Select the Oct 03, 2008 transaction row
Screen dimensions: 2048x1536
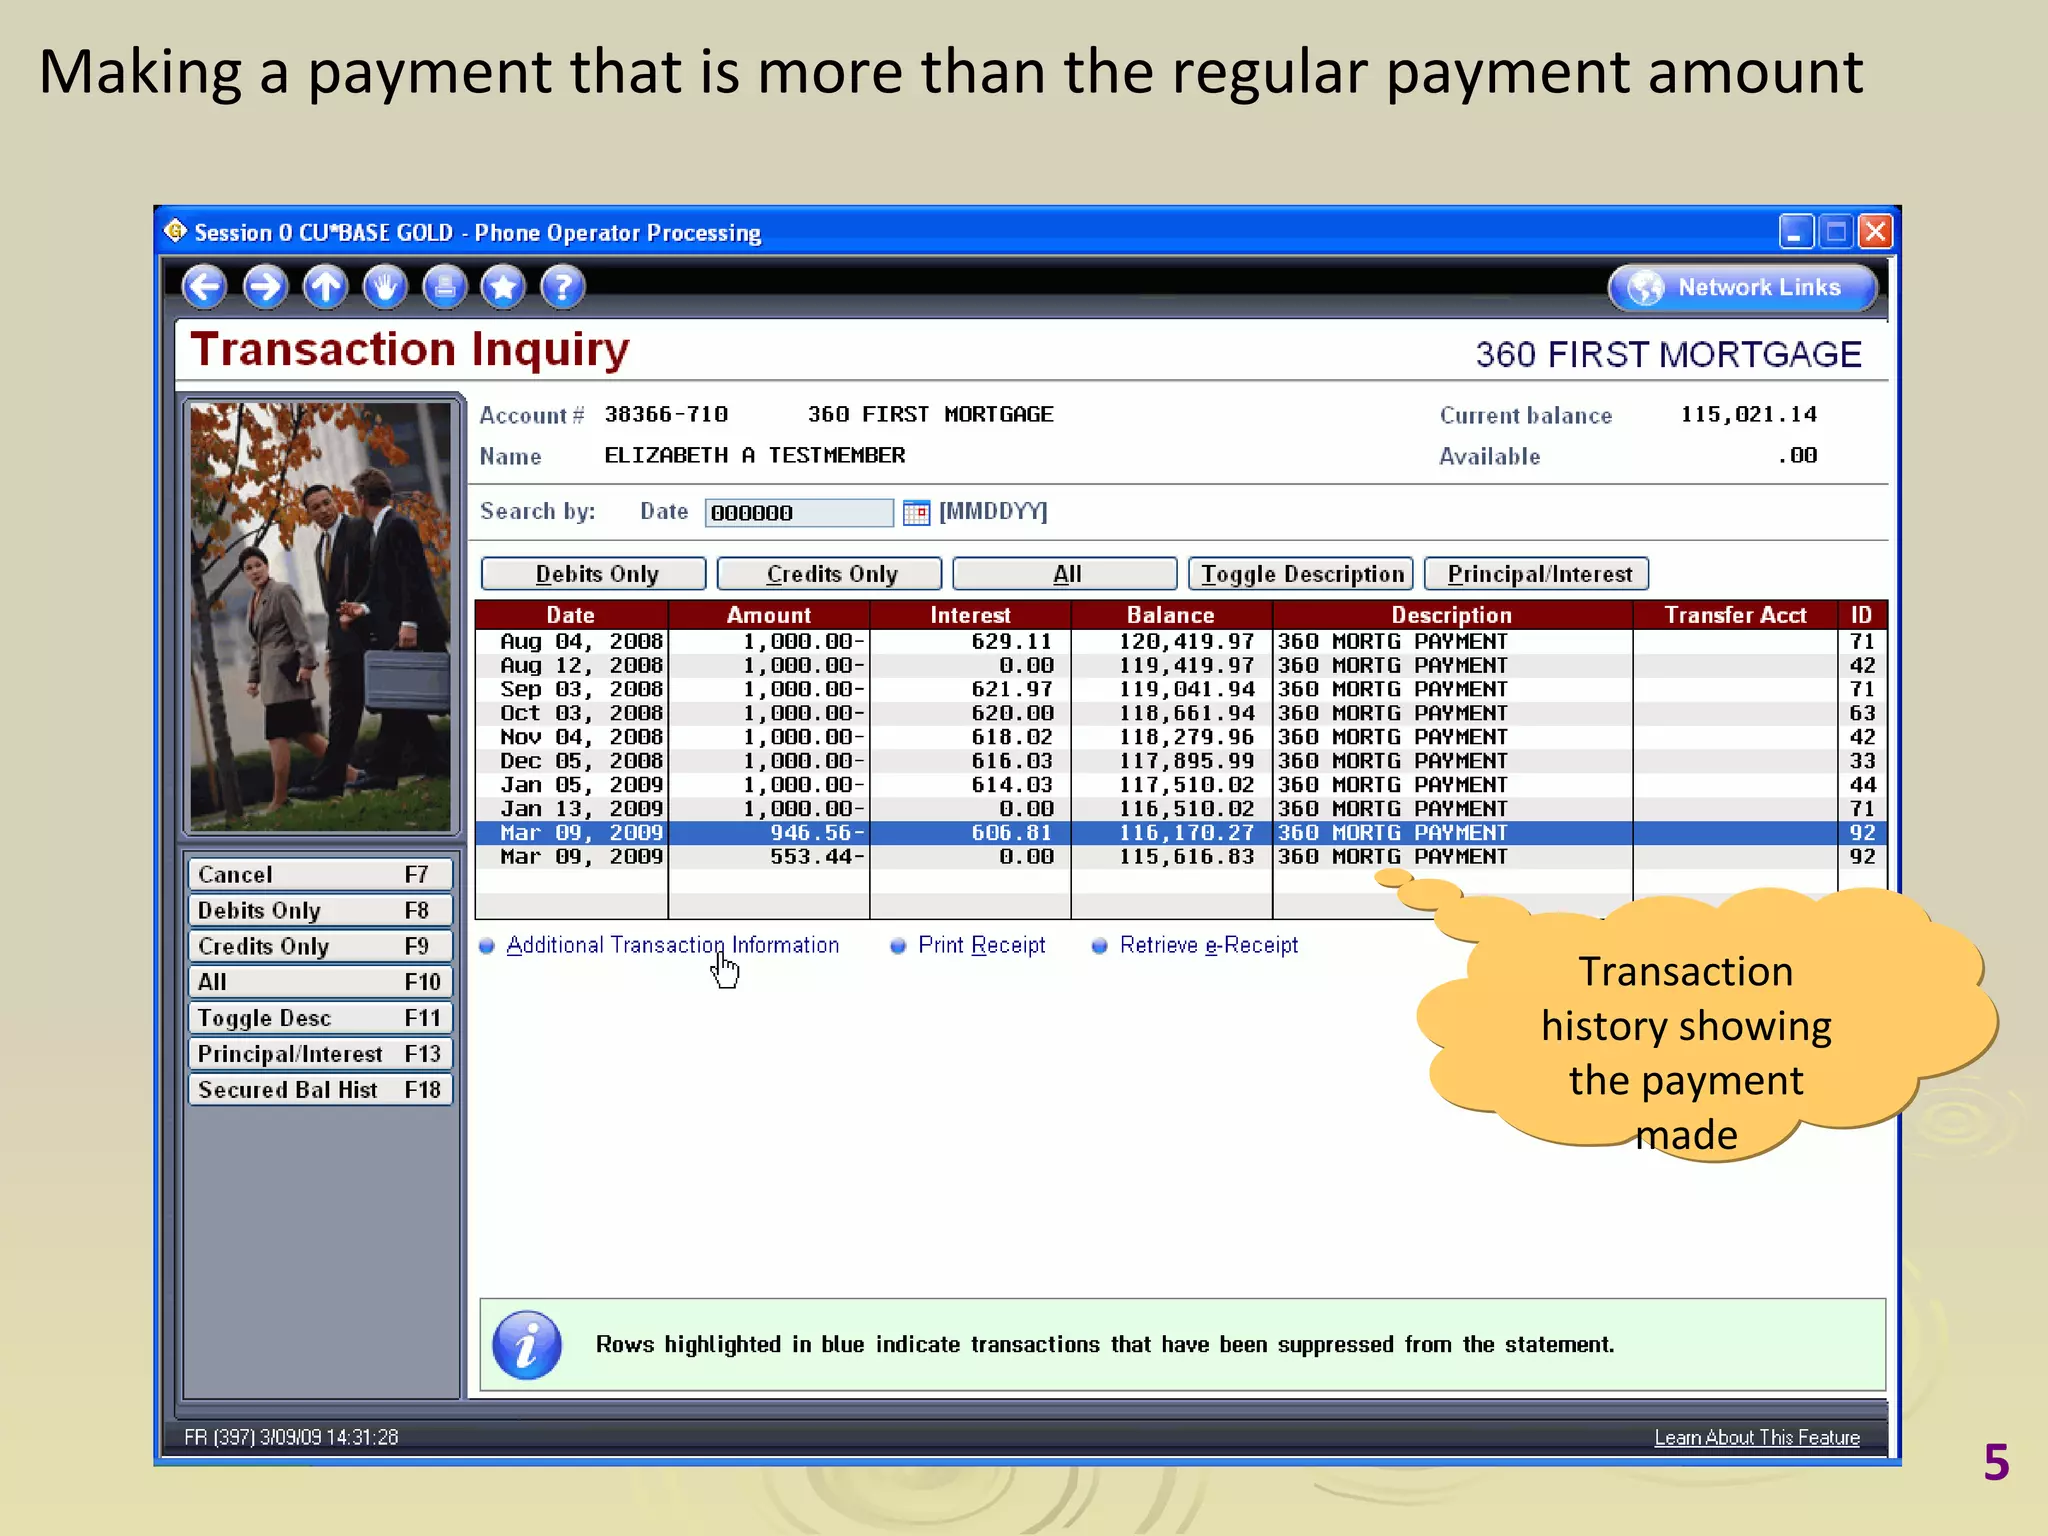coord(1181,713)
